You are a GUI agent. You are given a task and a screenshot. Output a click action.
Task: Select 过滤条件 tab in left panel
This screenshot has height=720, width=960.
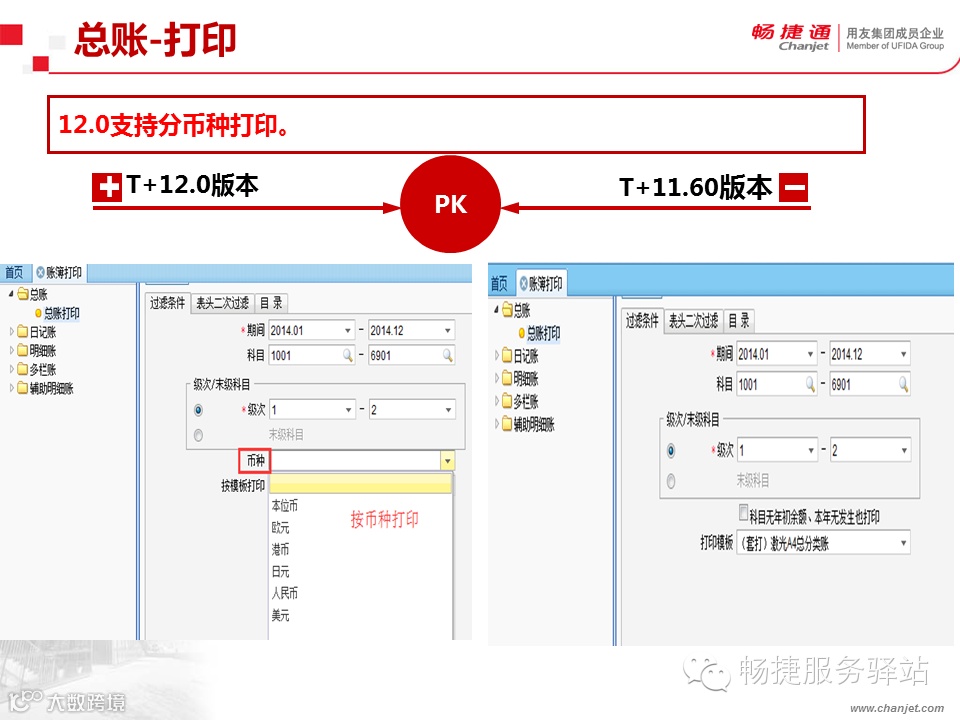[x=167, y=303]
